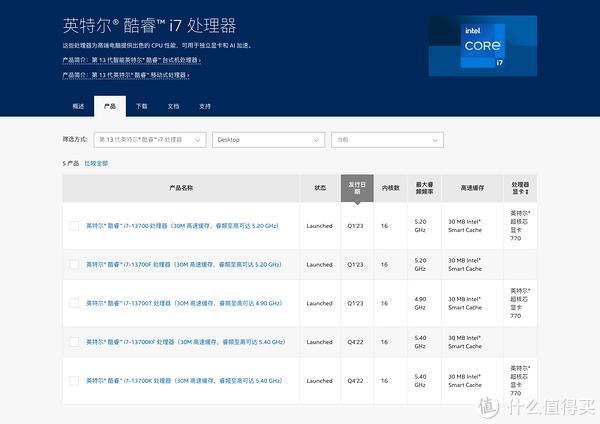Switch to the 下载 downloads tab

pos(142,106)
